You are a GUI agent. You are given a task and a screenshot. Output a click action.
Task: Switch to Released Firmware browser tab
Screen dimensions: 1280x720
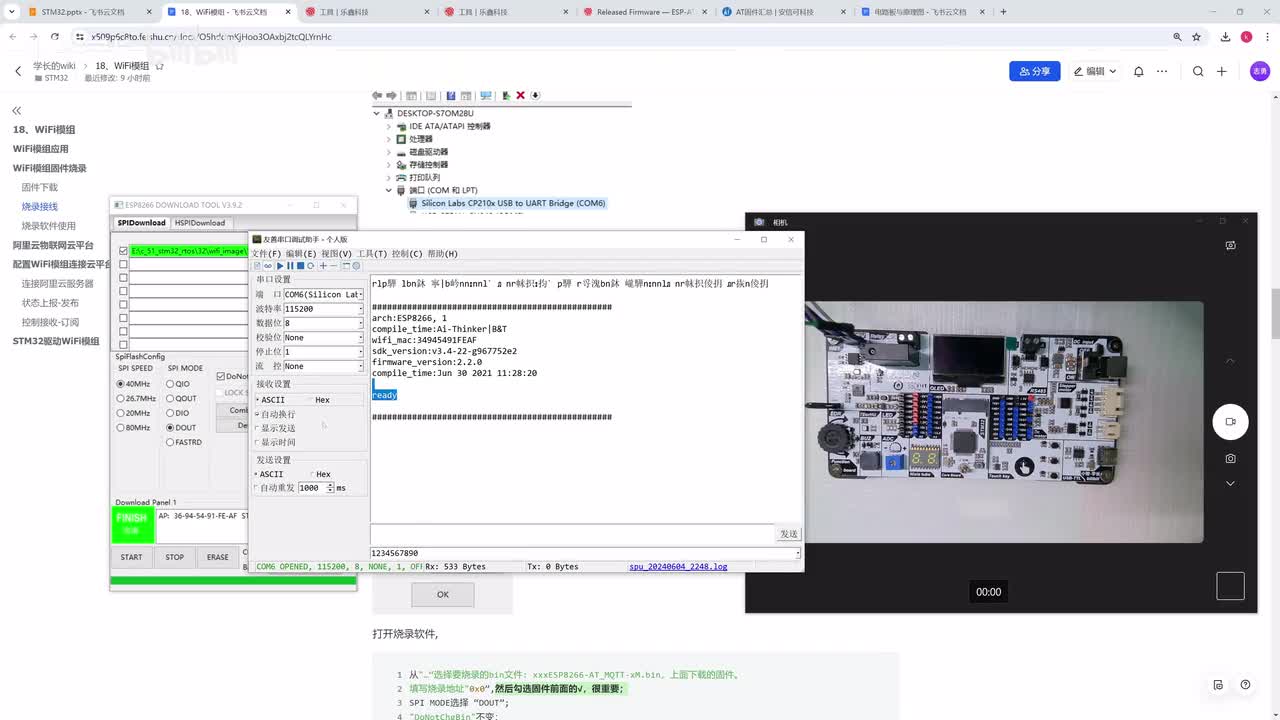[x=645, y=12]
